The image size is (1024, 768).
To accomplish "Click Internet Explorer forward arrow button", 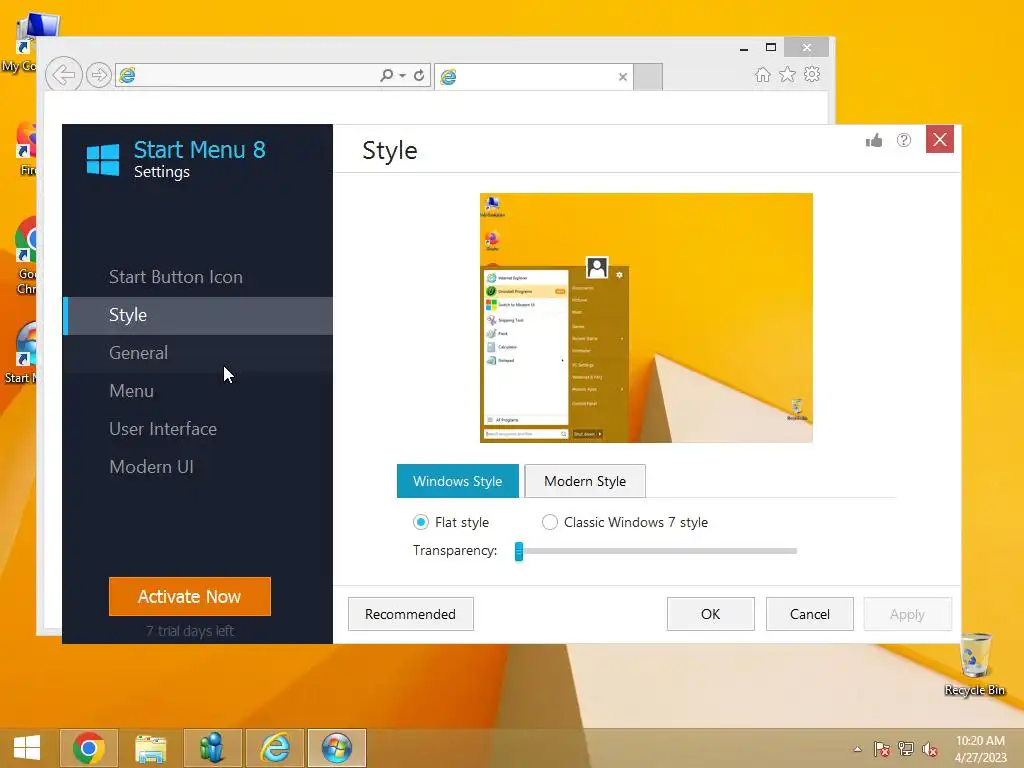I will [x=99, y=75].
